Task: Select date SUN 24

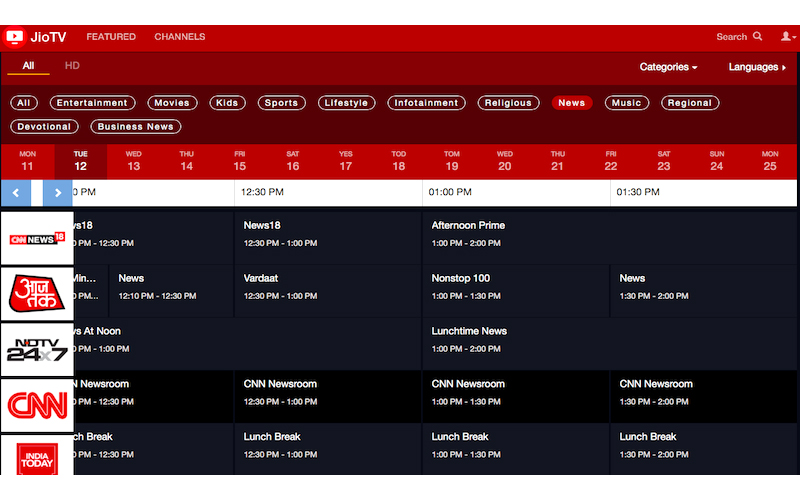Action: point(717,161)
